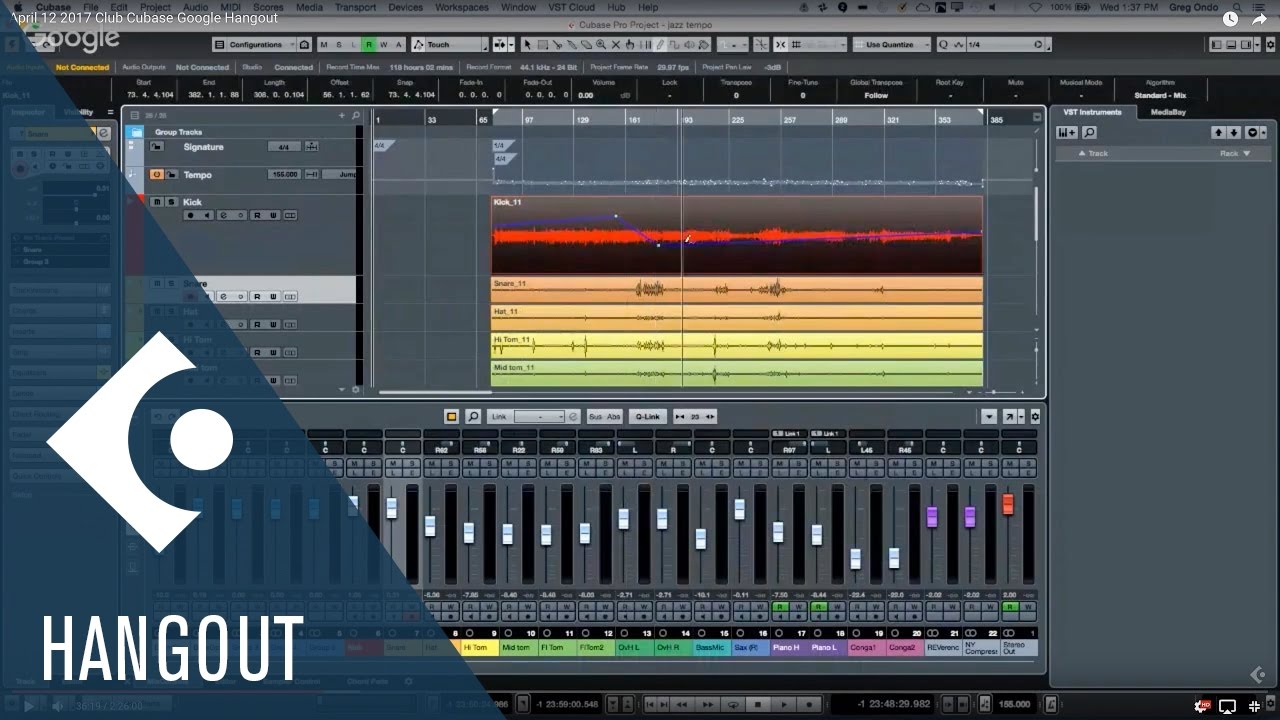
Task: Mute the Kick track
Action: pos(157,202)
